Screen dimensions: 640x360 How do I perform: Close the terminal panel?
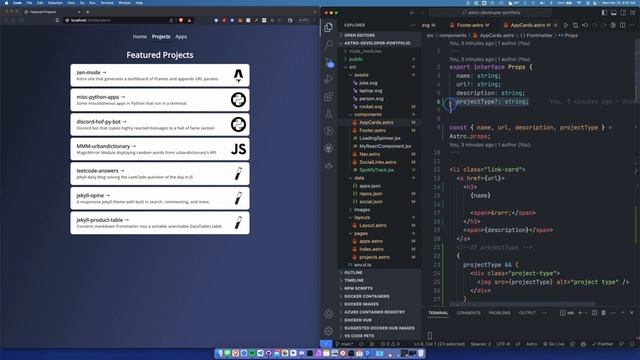pyautogui.click(x=632, y=313)
